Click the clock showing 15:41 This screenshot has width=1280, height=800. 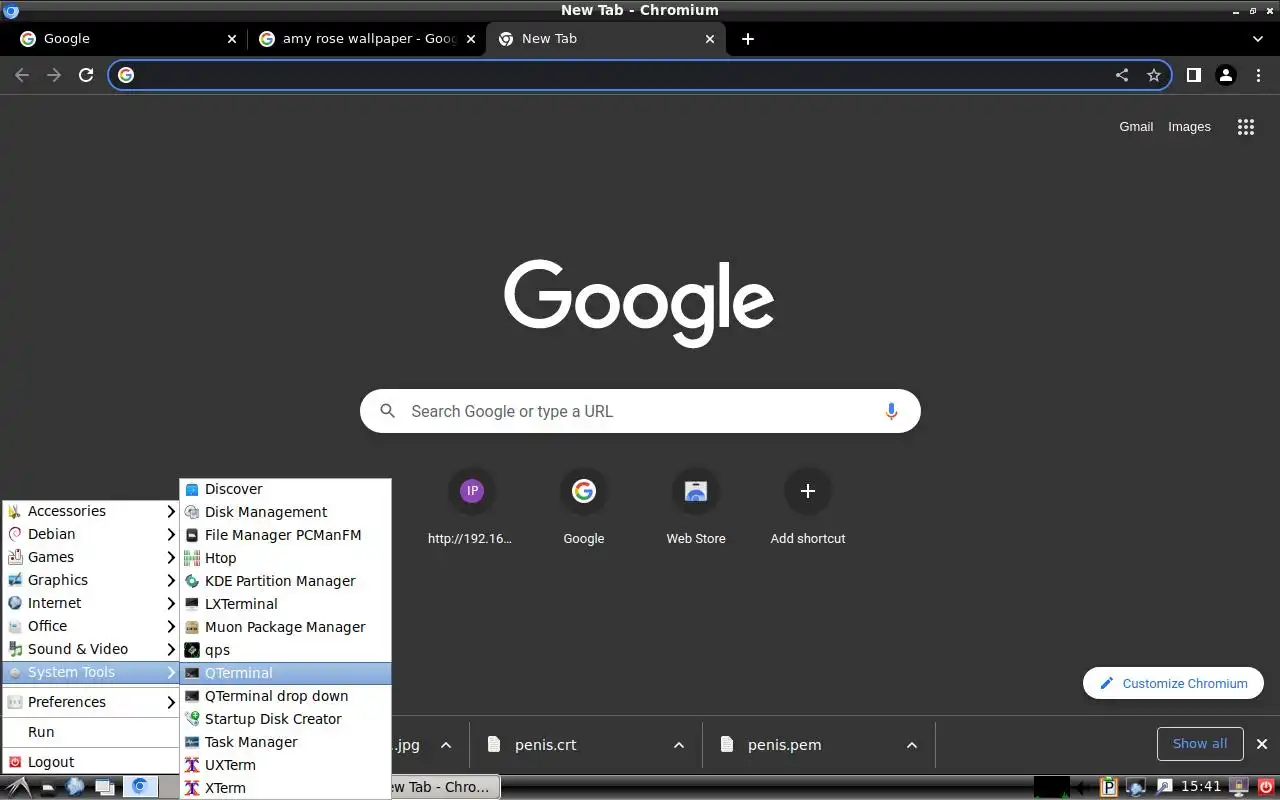click(x=1201, y=787)
